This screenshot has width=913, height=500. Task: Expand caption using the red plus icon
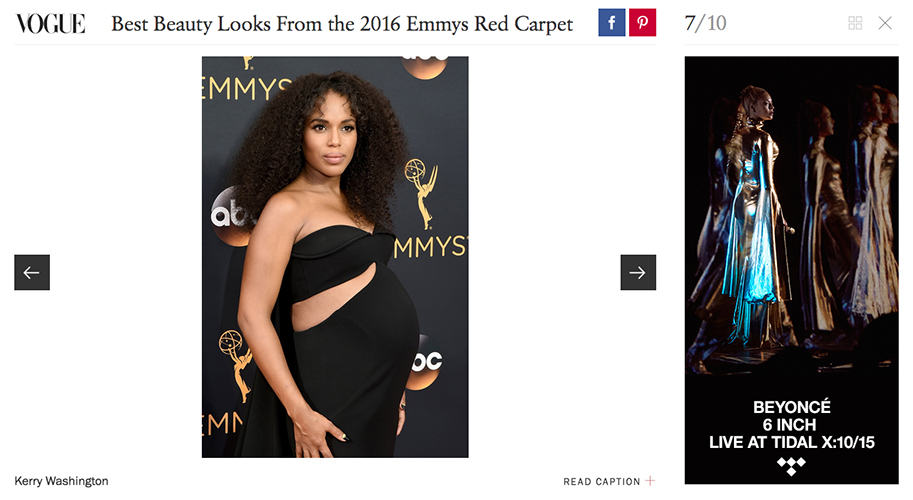[650, 481]
